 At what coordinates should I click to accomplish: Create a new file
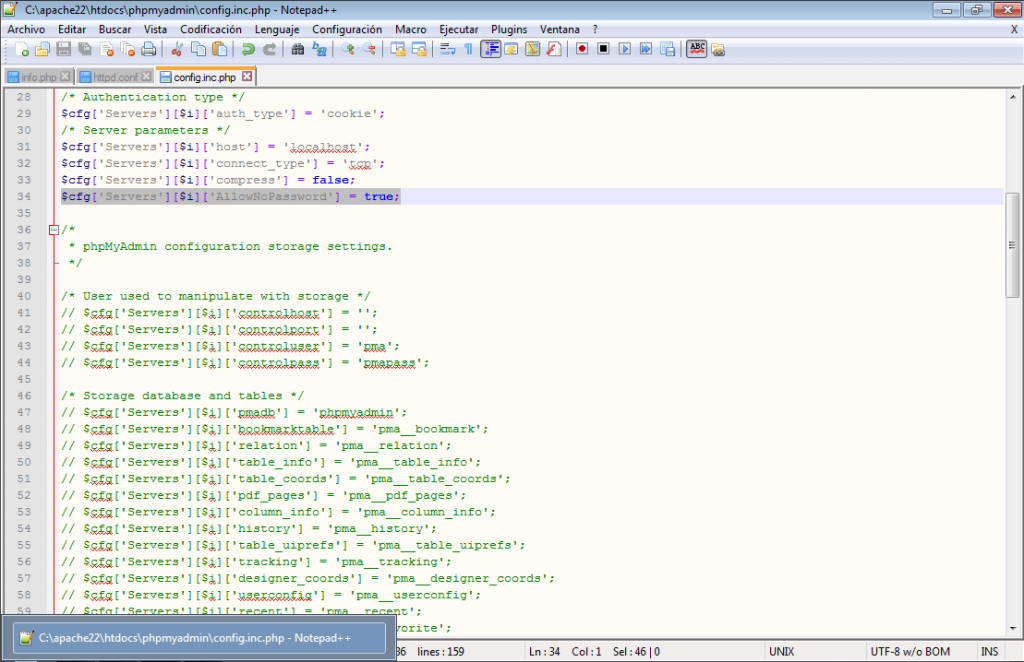pyautogui.click(x=23, y=50)
